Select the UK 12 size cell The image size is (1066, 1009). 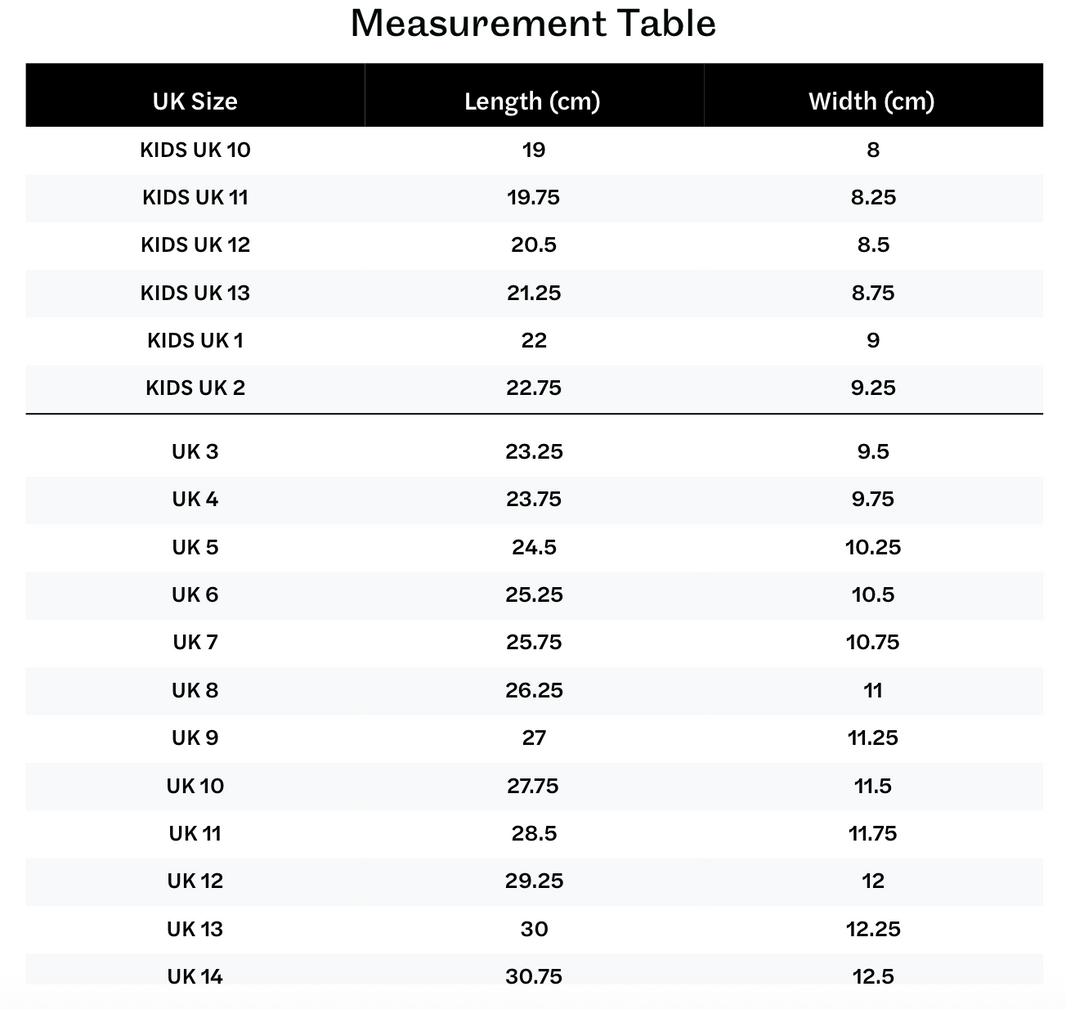pyautogui.click(x=195, y=881)
